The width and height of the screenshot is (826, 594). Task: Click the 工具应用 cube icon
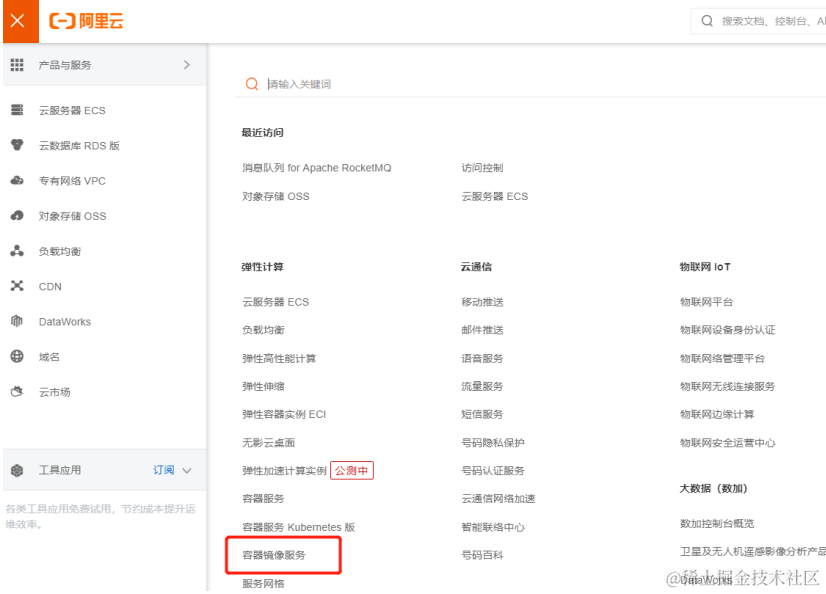click(x=17, y=470)
